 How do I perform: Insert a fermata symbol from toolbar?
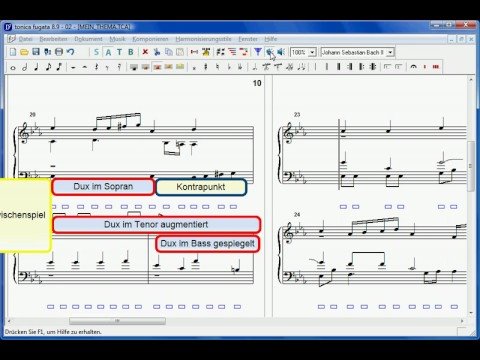click(x=413, y=67)
